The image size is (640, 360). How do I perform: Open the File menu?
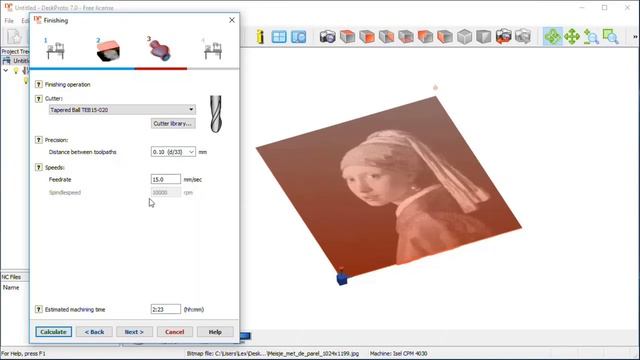coord(9,20)
